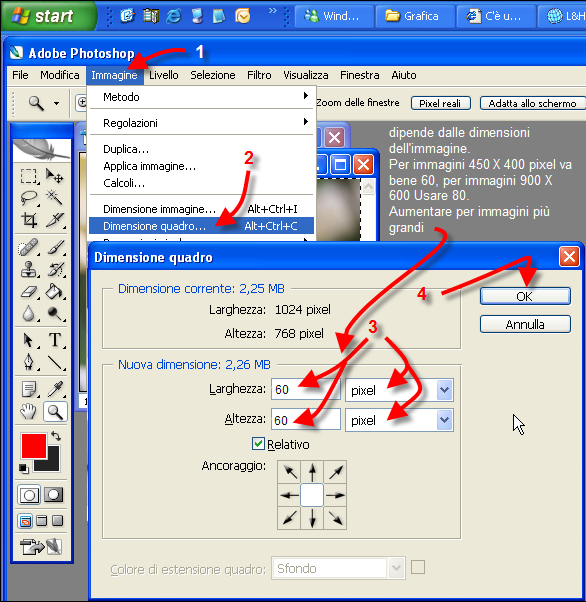The height and width of the screenshot is (602, 586).
Task: Select the Crop tool
Action: pos(29,220)
